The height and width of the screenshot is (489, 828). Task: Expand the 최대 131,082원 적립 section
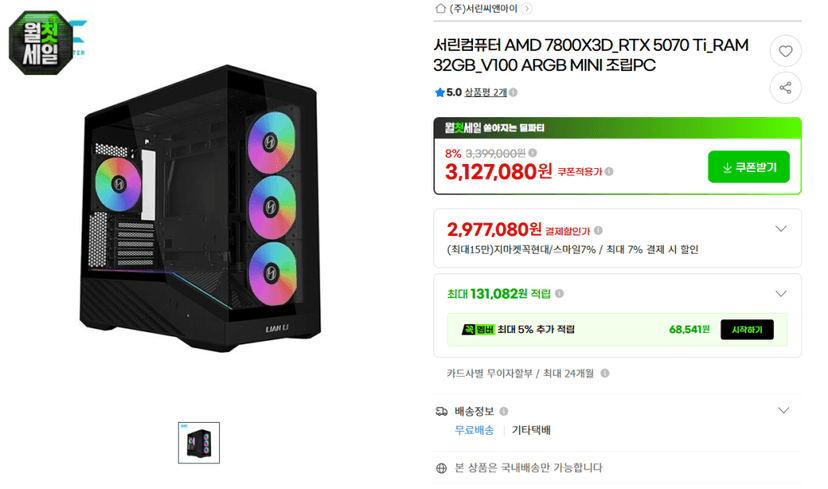[x=781, y=294]
